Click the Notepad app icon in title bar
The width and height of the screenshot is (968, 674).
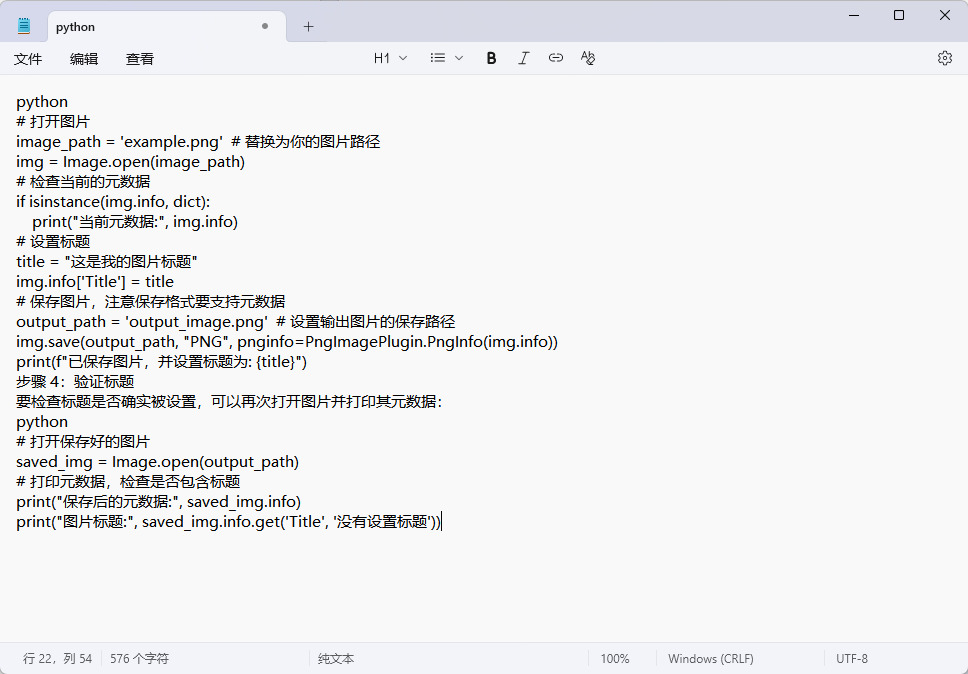(23, 26)
